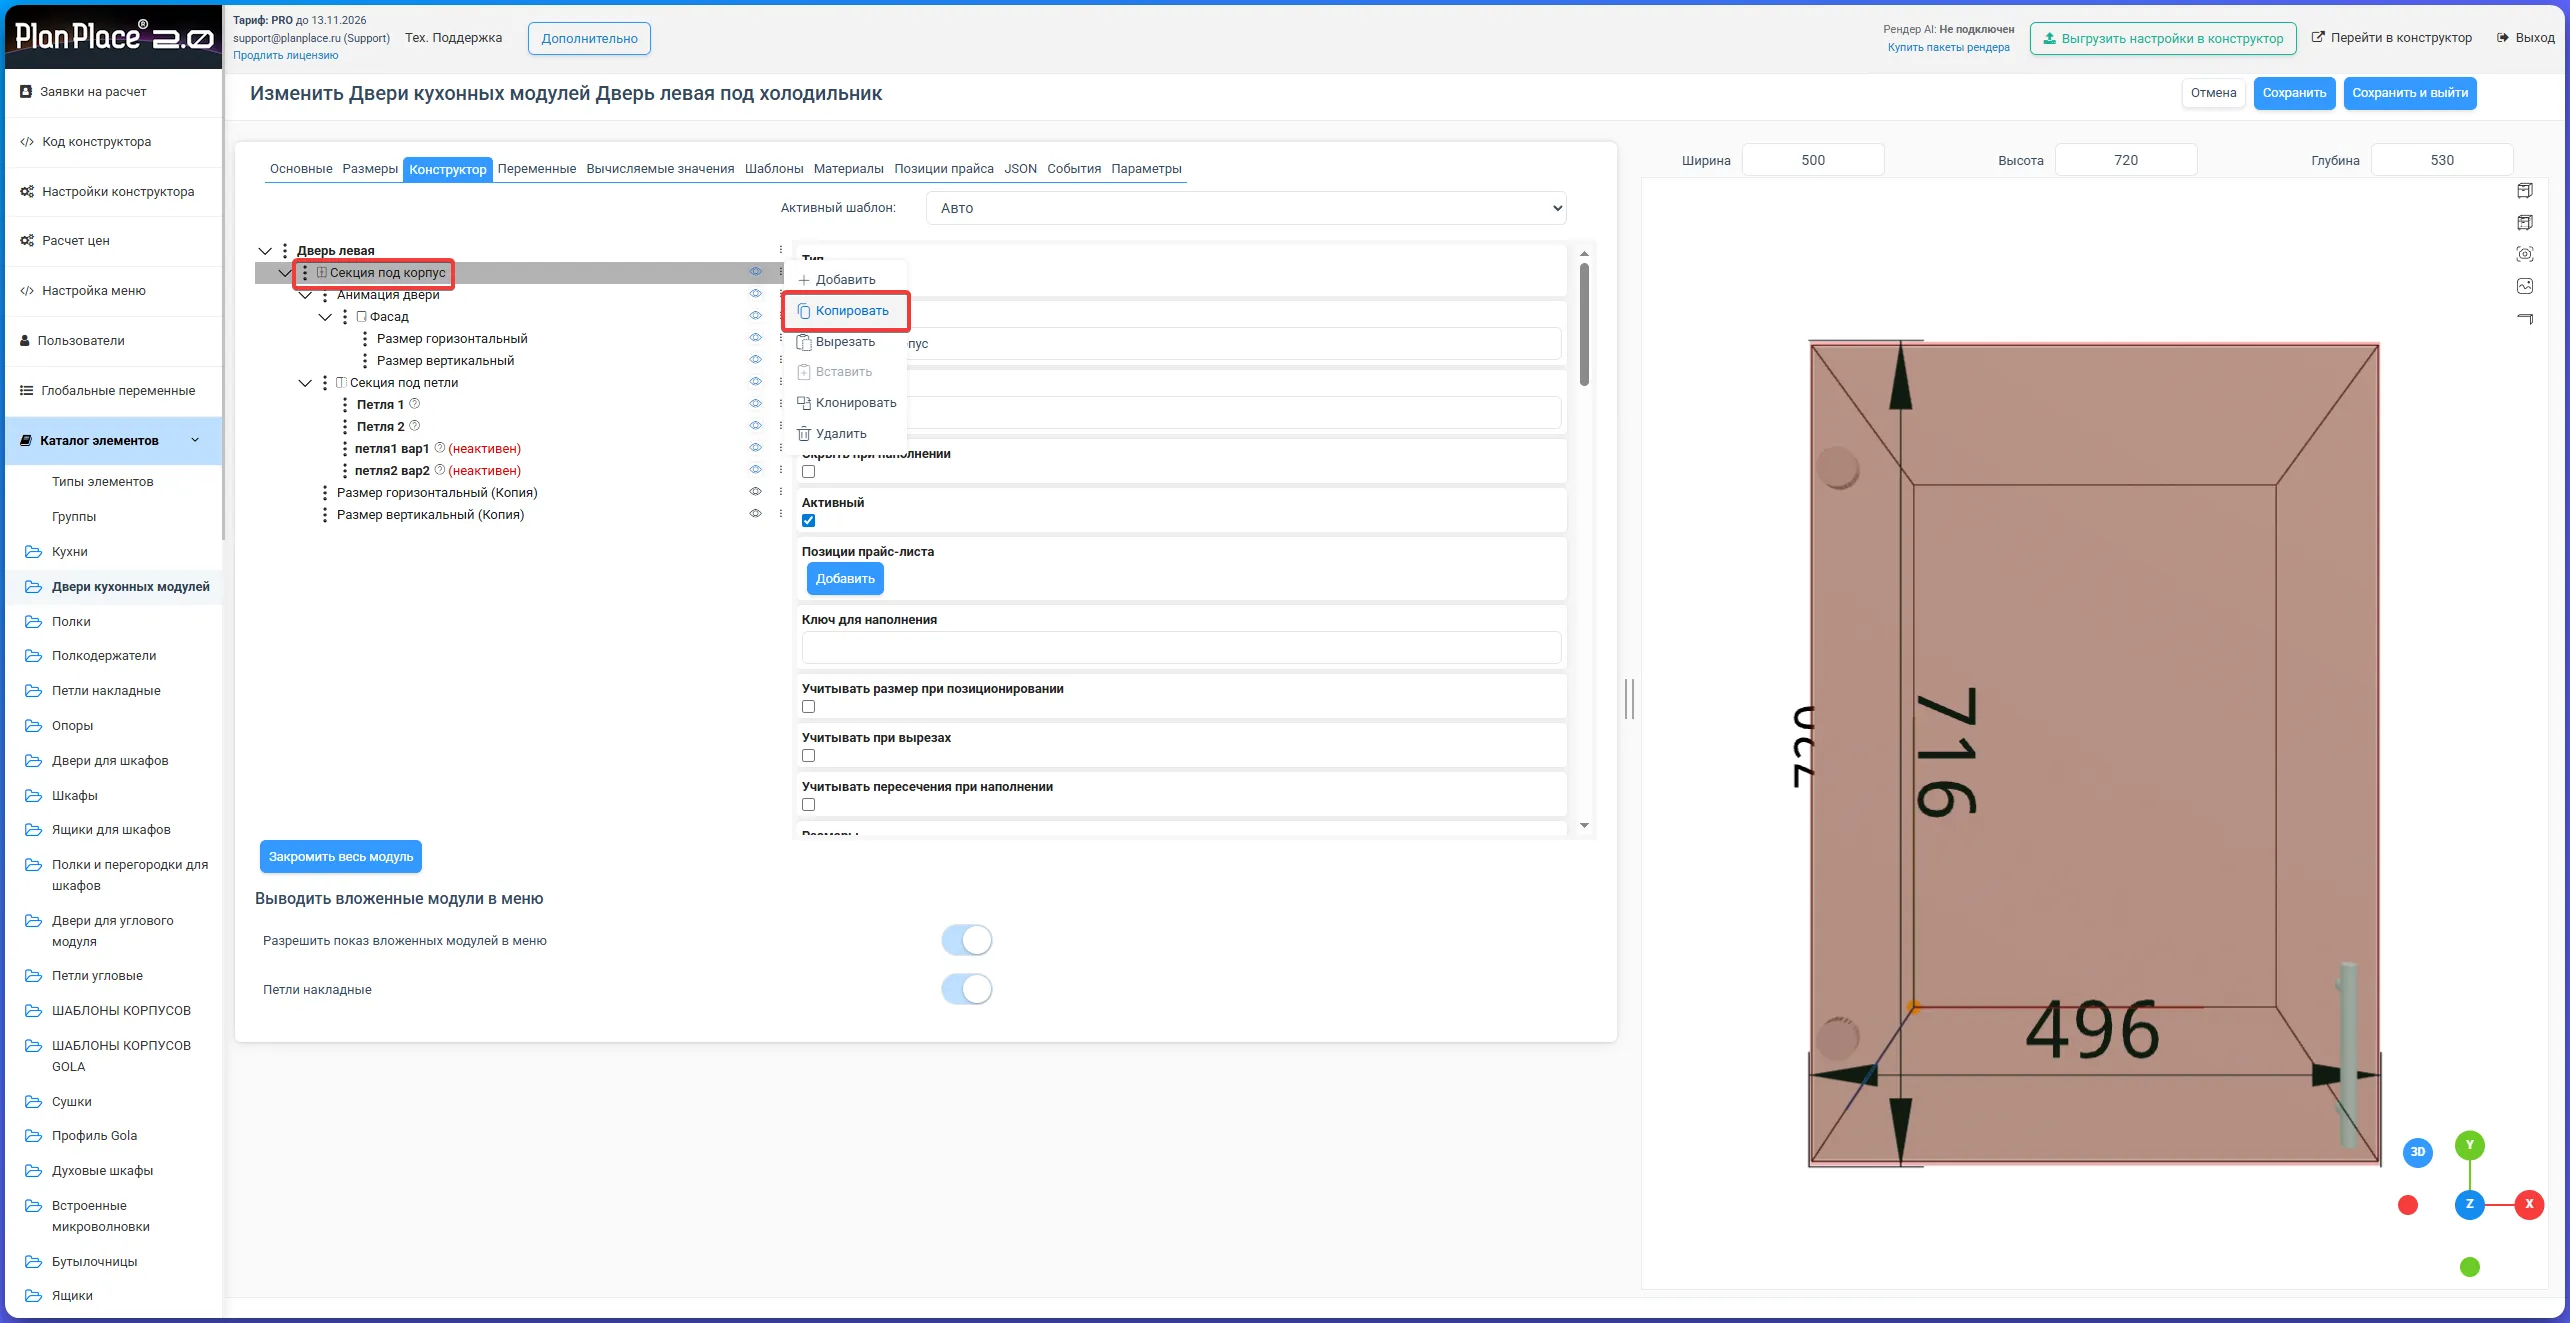Toggle visibility of Секция под корпус
2570x1323 pixels.
click(x=756, y=272)
